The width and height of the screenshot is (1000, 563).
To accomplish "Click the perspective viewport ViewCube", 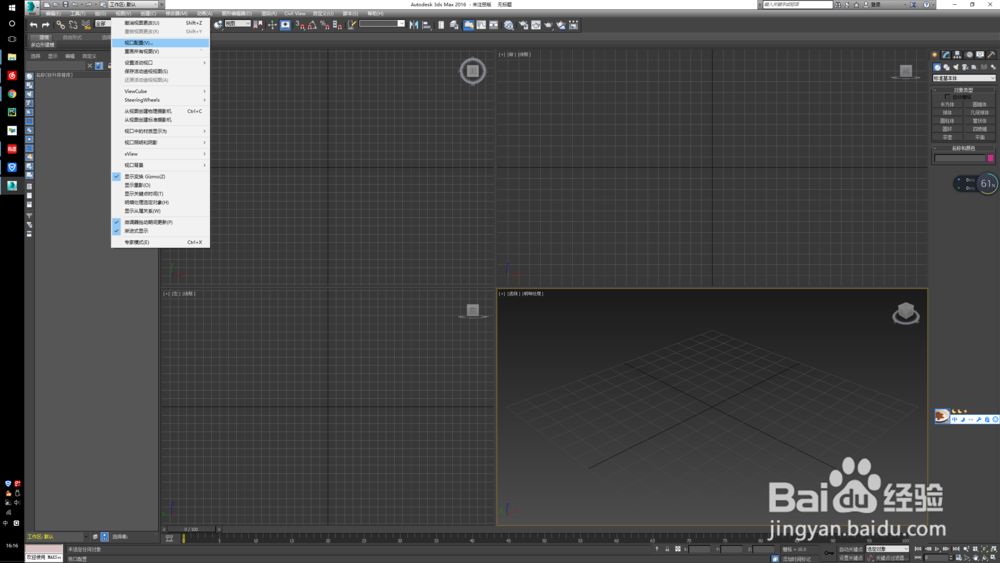I will [906, 313].
